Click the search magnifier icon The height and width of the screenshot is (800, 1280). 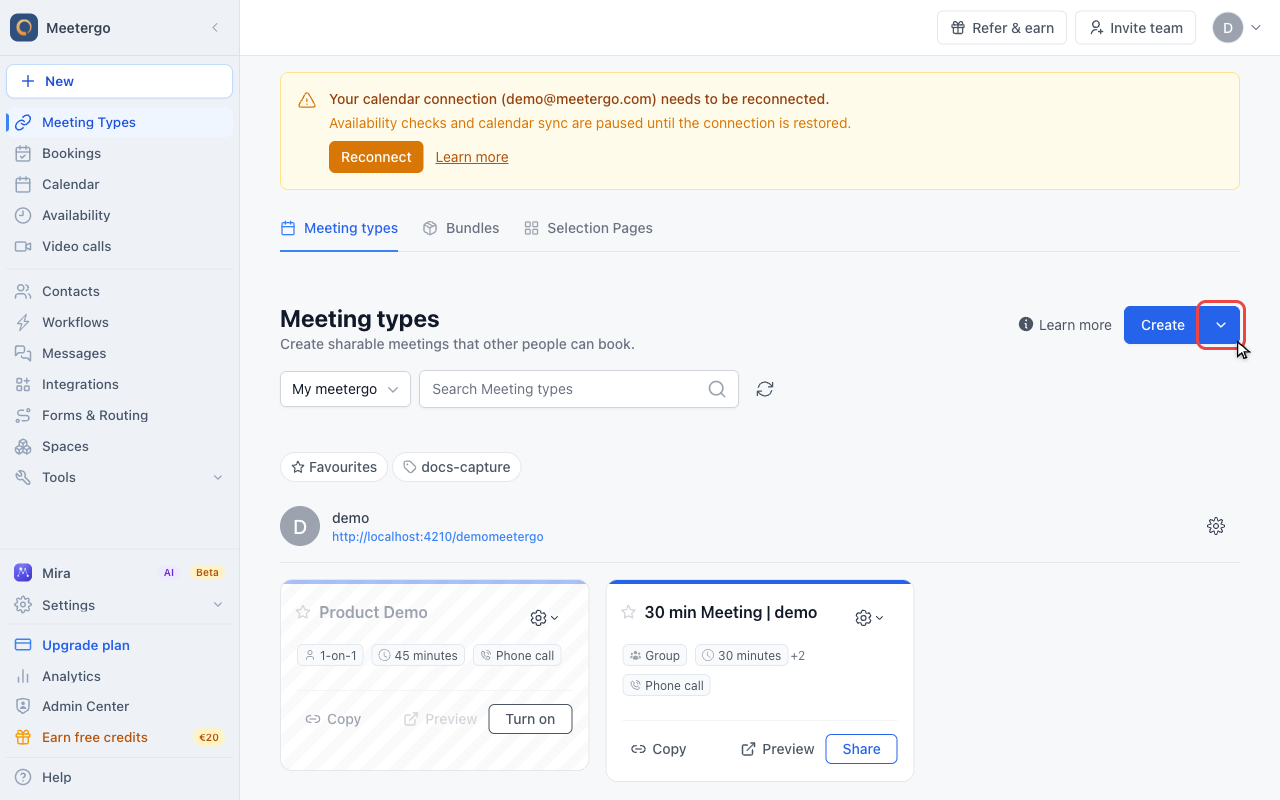click(x=717, y=389)
